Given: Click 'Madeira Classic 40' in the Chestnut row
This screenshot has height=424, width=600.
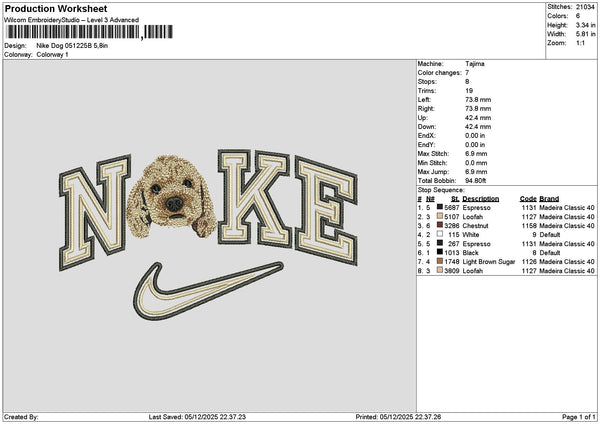Looking at the screenshot, I should 567,226.
